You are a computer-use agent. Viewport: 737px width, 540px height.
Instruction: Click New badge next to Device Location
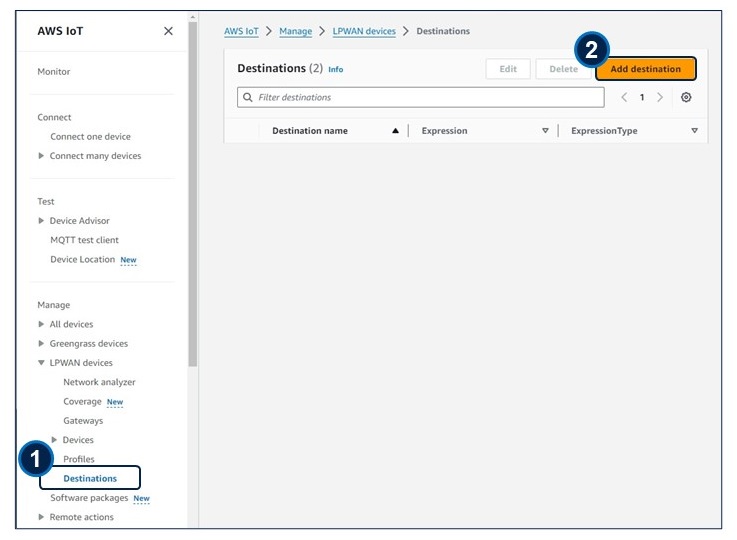(128, 260)
